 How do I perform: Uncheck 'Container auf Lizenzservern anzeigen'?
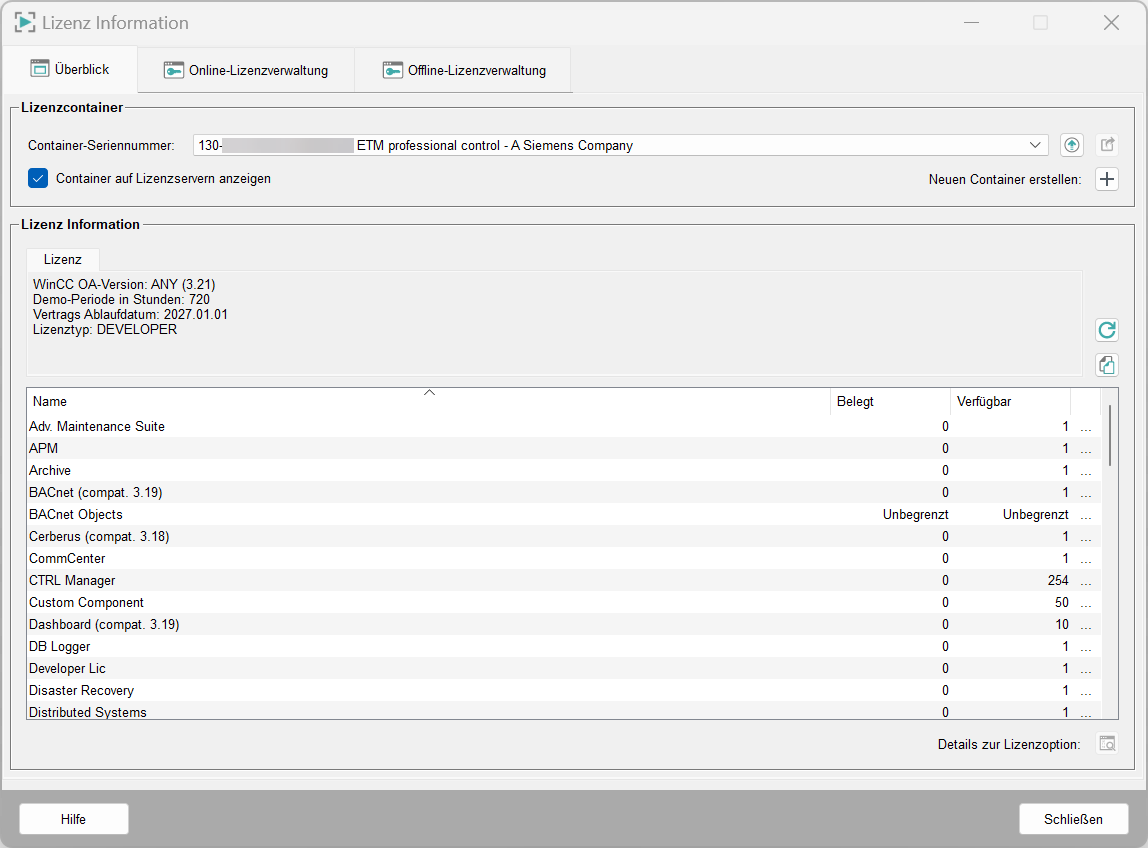tap(39, 179)
